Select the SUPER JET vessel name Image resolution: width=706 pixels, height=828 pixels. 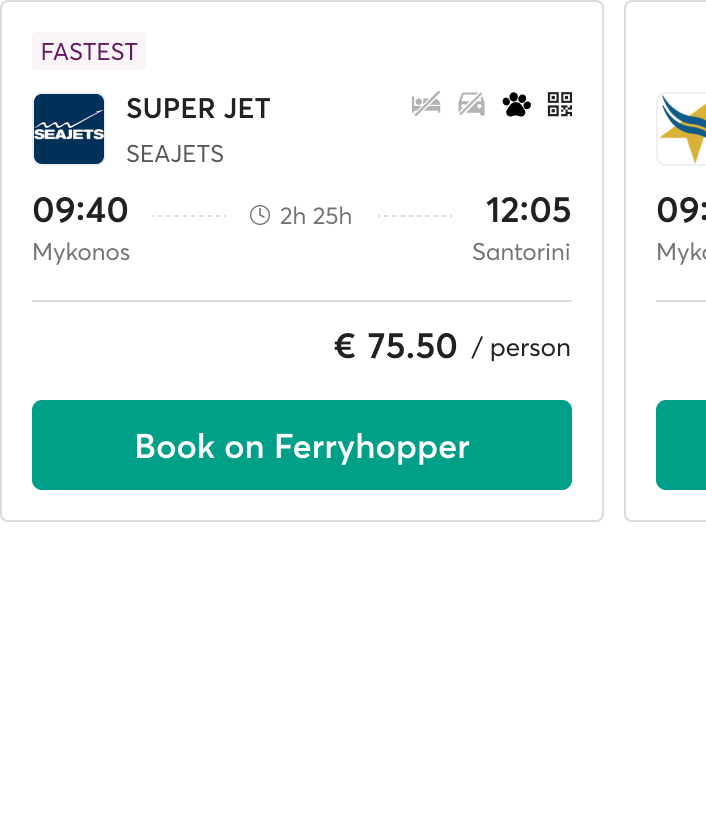point(198,109)
